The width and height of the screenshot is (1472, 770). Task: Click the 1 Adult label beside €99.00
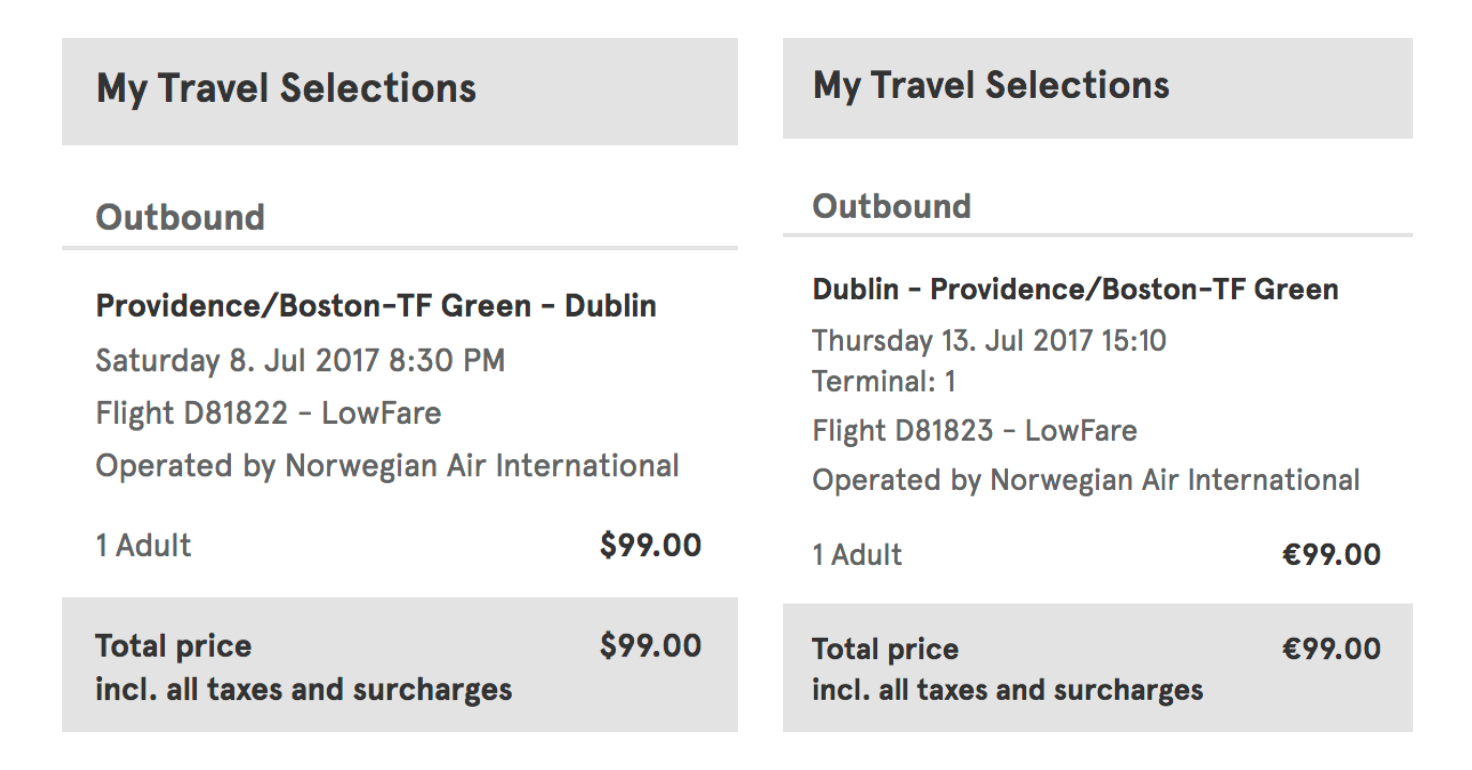pyautogui.click(x=857, y=555)
